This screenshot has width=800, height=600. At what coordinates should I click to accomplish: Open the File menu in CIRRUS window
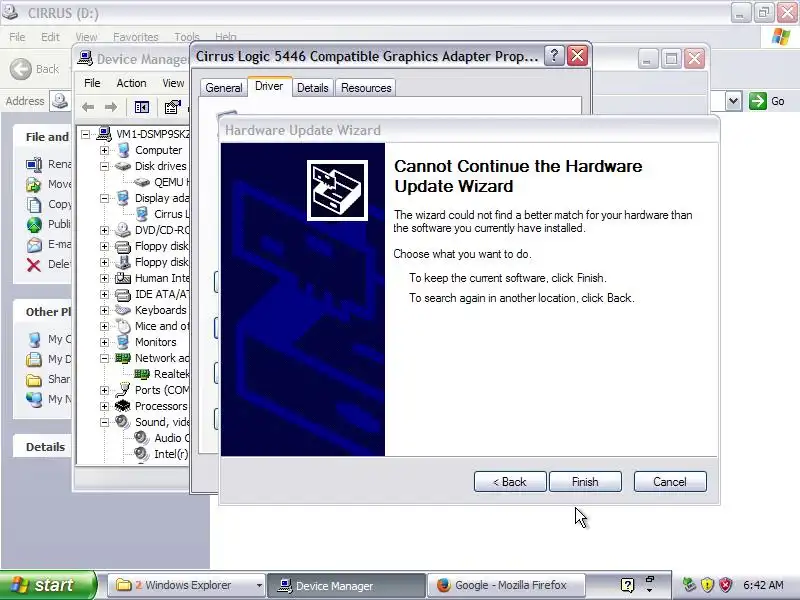pyautogui.click(x=17, y=37)
